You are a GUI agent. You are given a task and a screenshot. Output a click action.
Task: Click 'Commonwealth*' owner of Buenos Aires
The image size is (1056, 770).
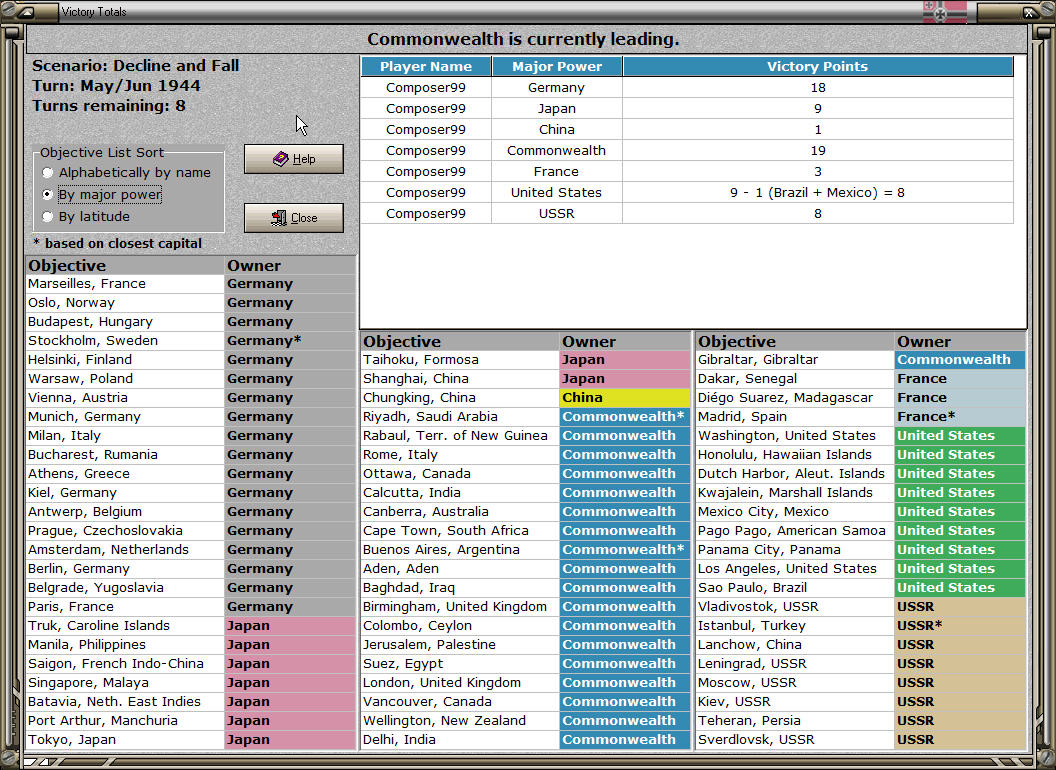[x=625, y=550]
